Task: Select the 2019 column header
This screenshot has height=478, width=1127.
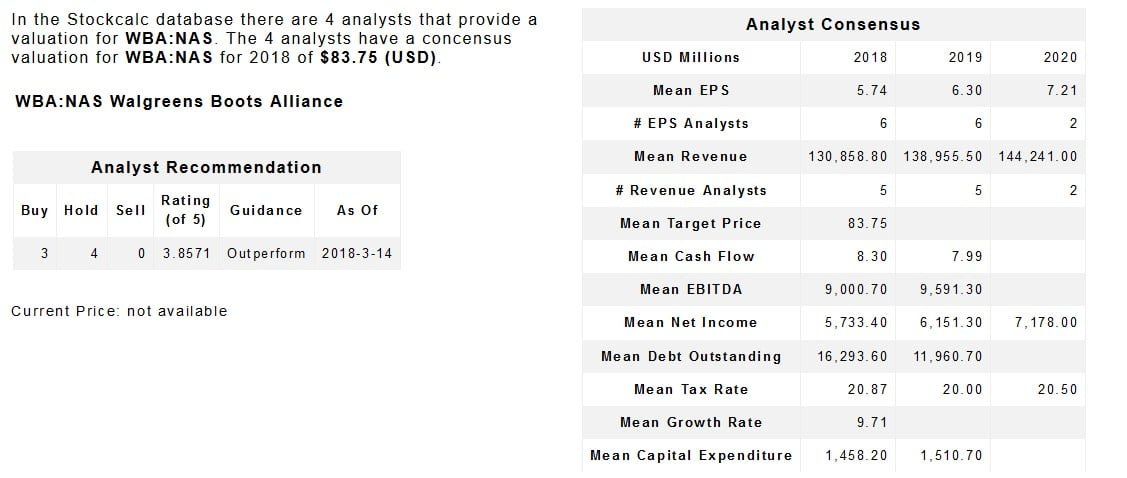Action: pos(965,57)
